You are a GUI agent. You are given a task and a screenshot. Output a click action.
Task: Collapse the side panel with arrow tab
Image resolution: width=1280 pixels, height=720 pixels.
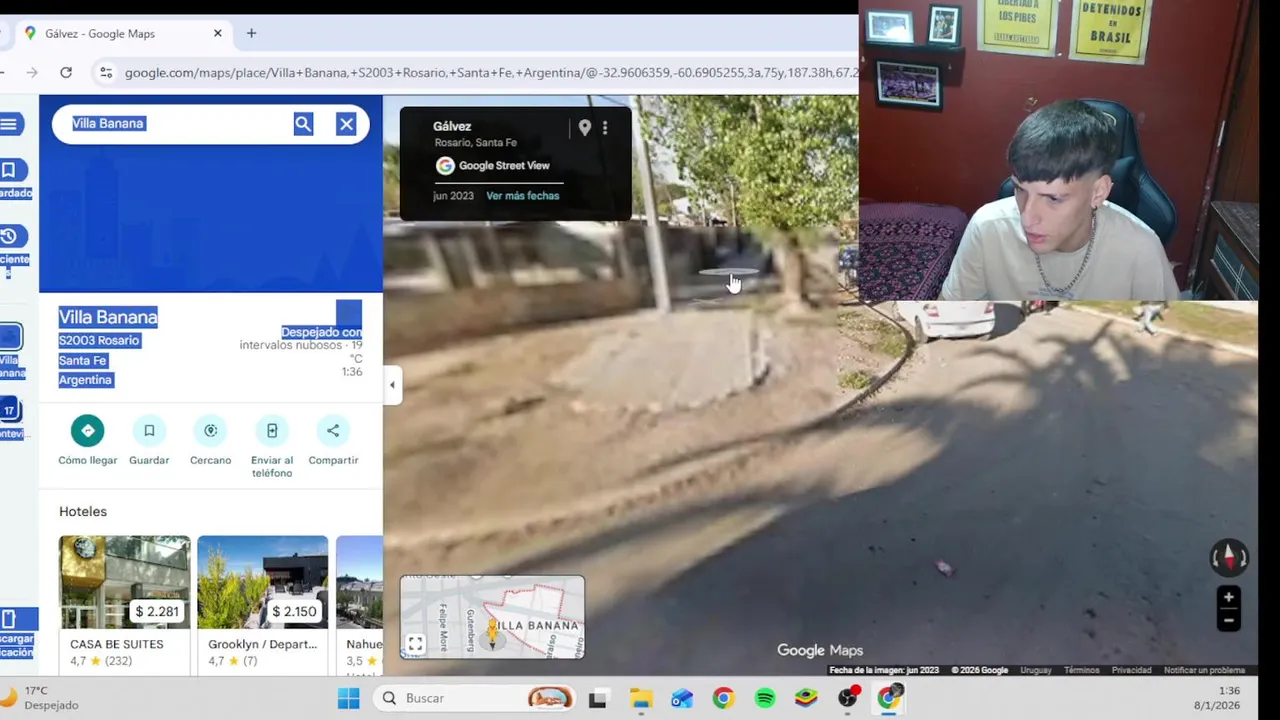[392, 385]
